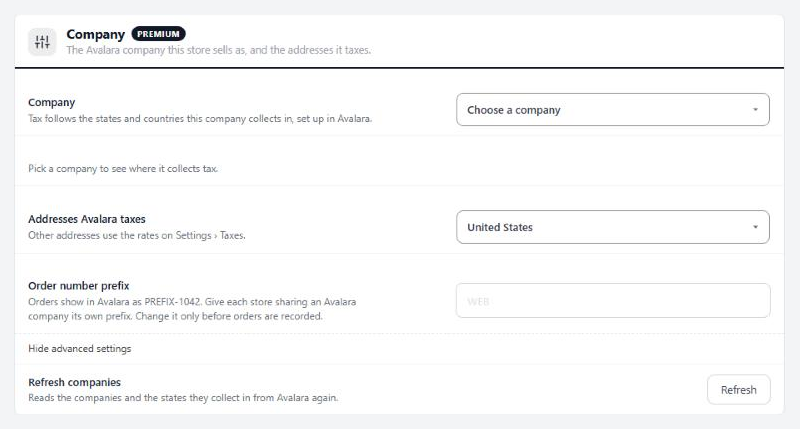Click the Reads the companies description text
800x429 pixels.
183,398
